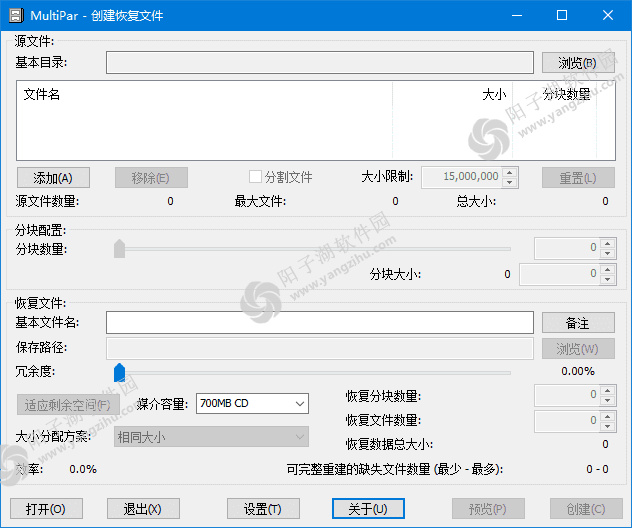Click 添加(A) to add source files
The width and height of the screenshot is (632, 528).
coord(53,178)
